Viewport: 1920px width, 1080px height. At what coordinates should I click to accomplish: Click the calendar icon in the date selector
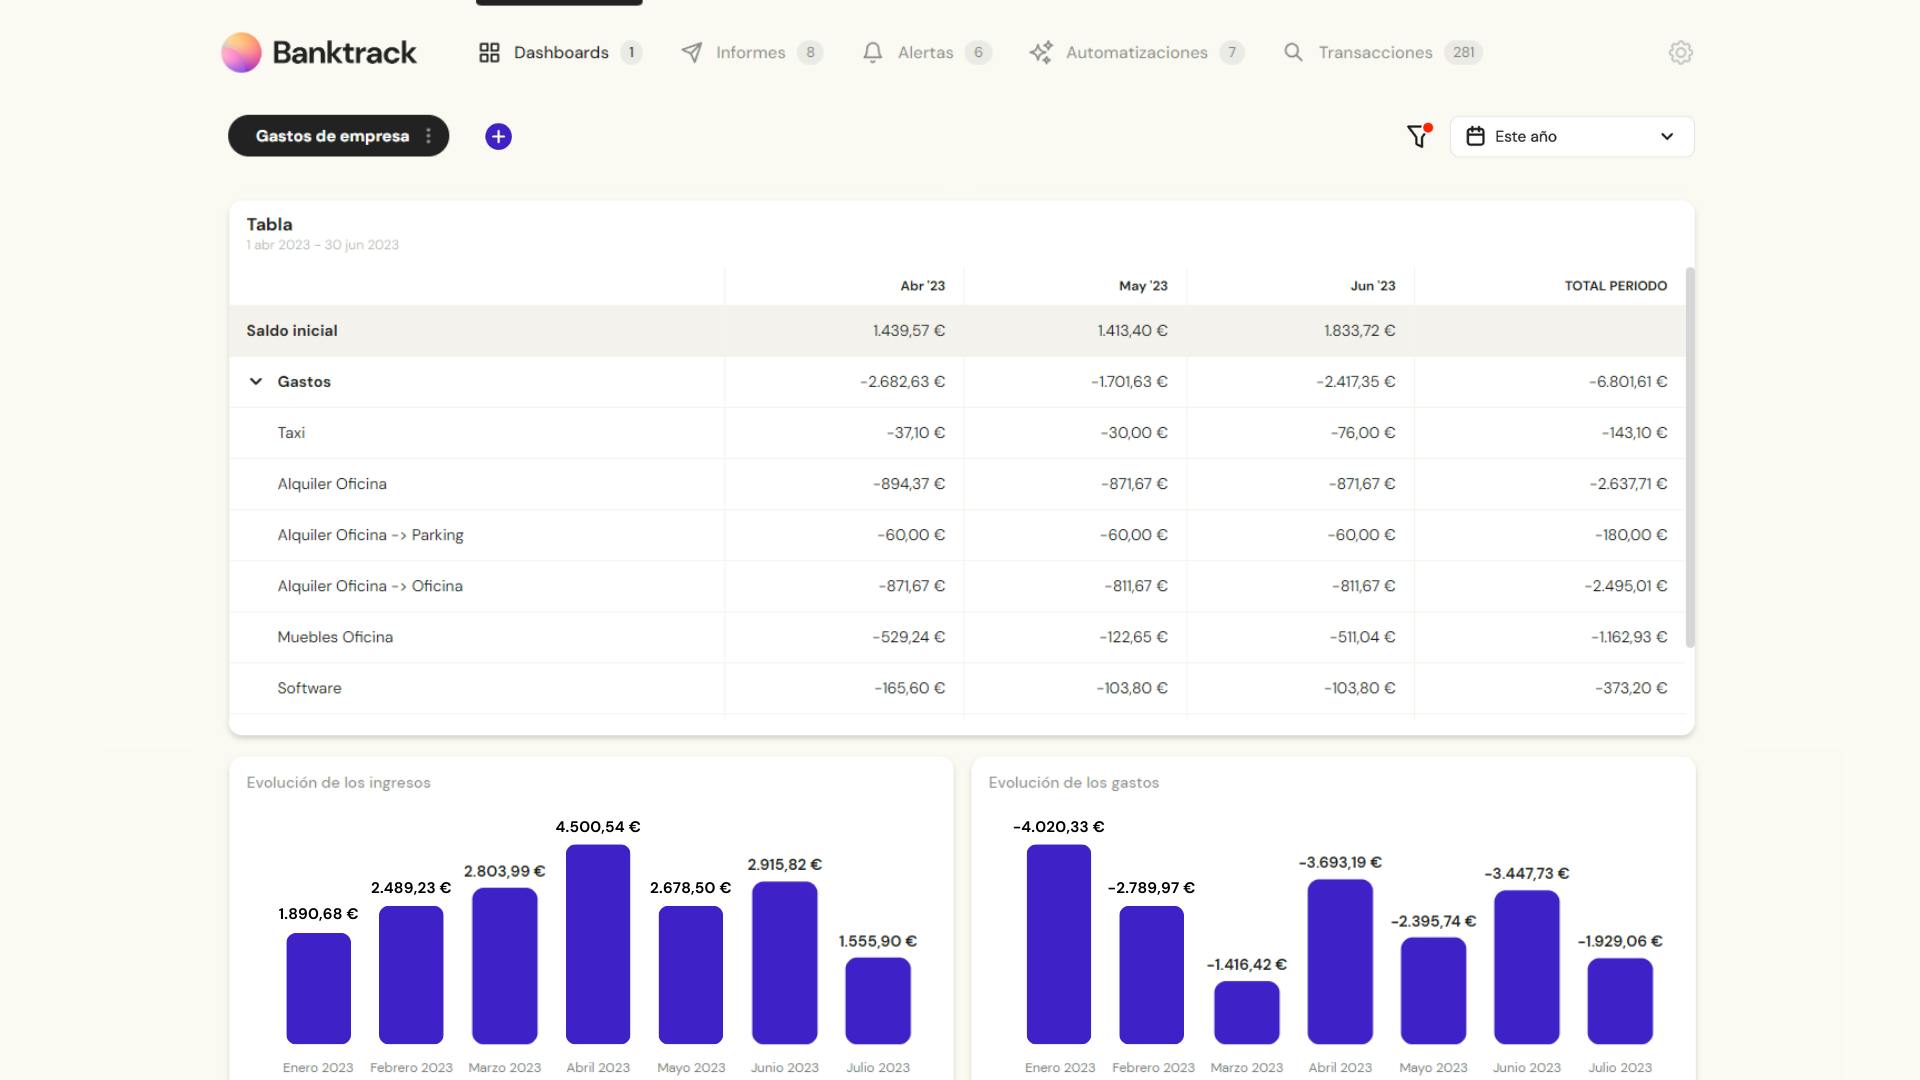click(x=1475, y=137)
